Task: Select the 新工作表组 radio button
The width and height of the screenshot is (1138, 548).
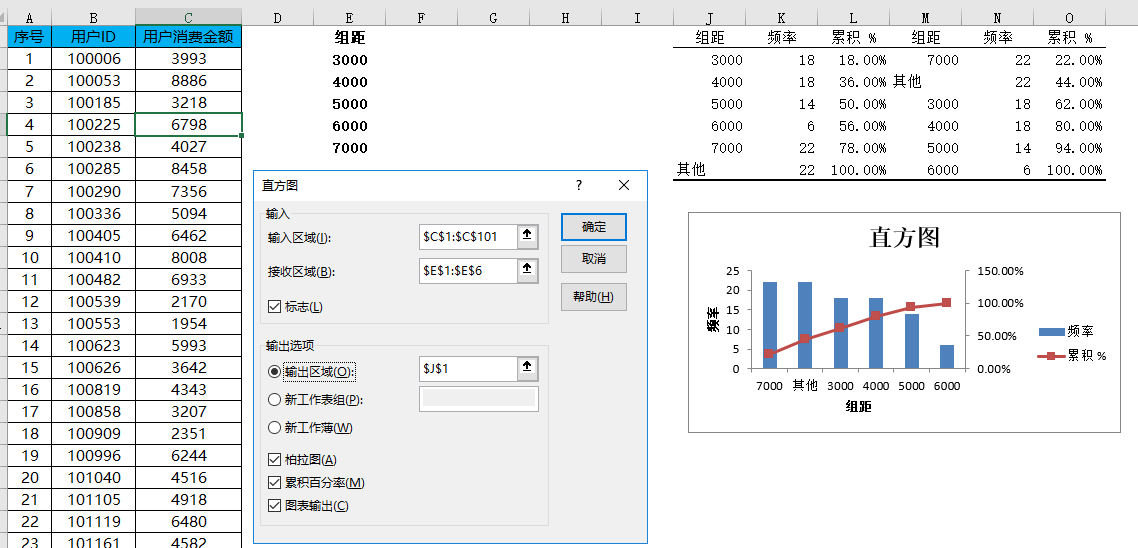Action: (274, 399)
